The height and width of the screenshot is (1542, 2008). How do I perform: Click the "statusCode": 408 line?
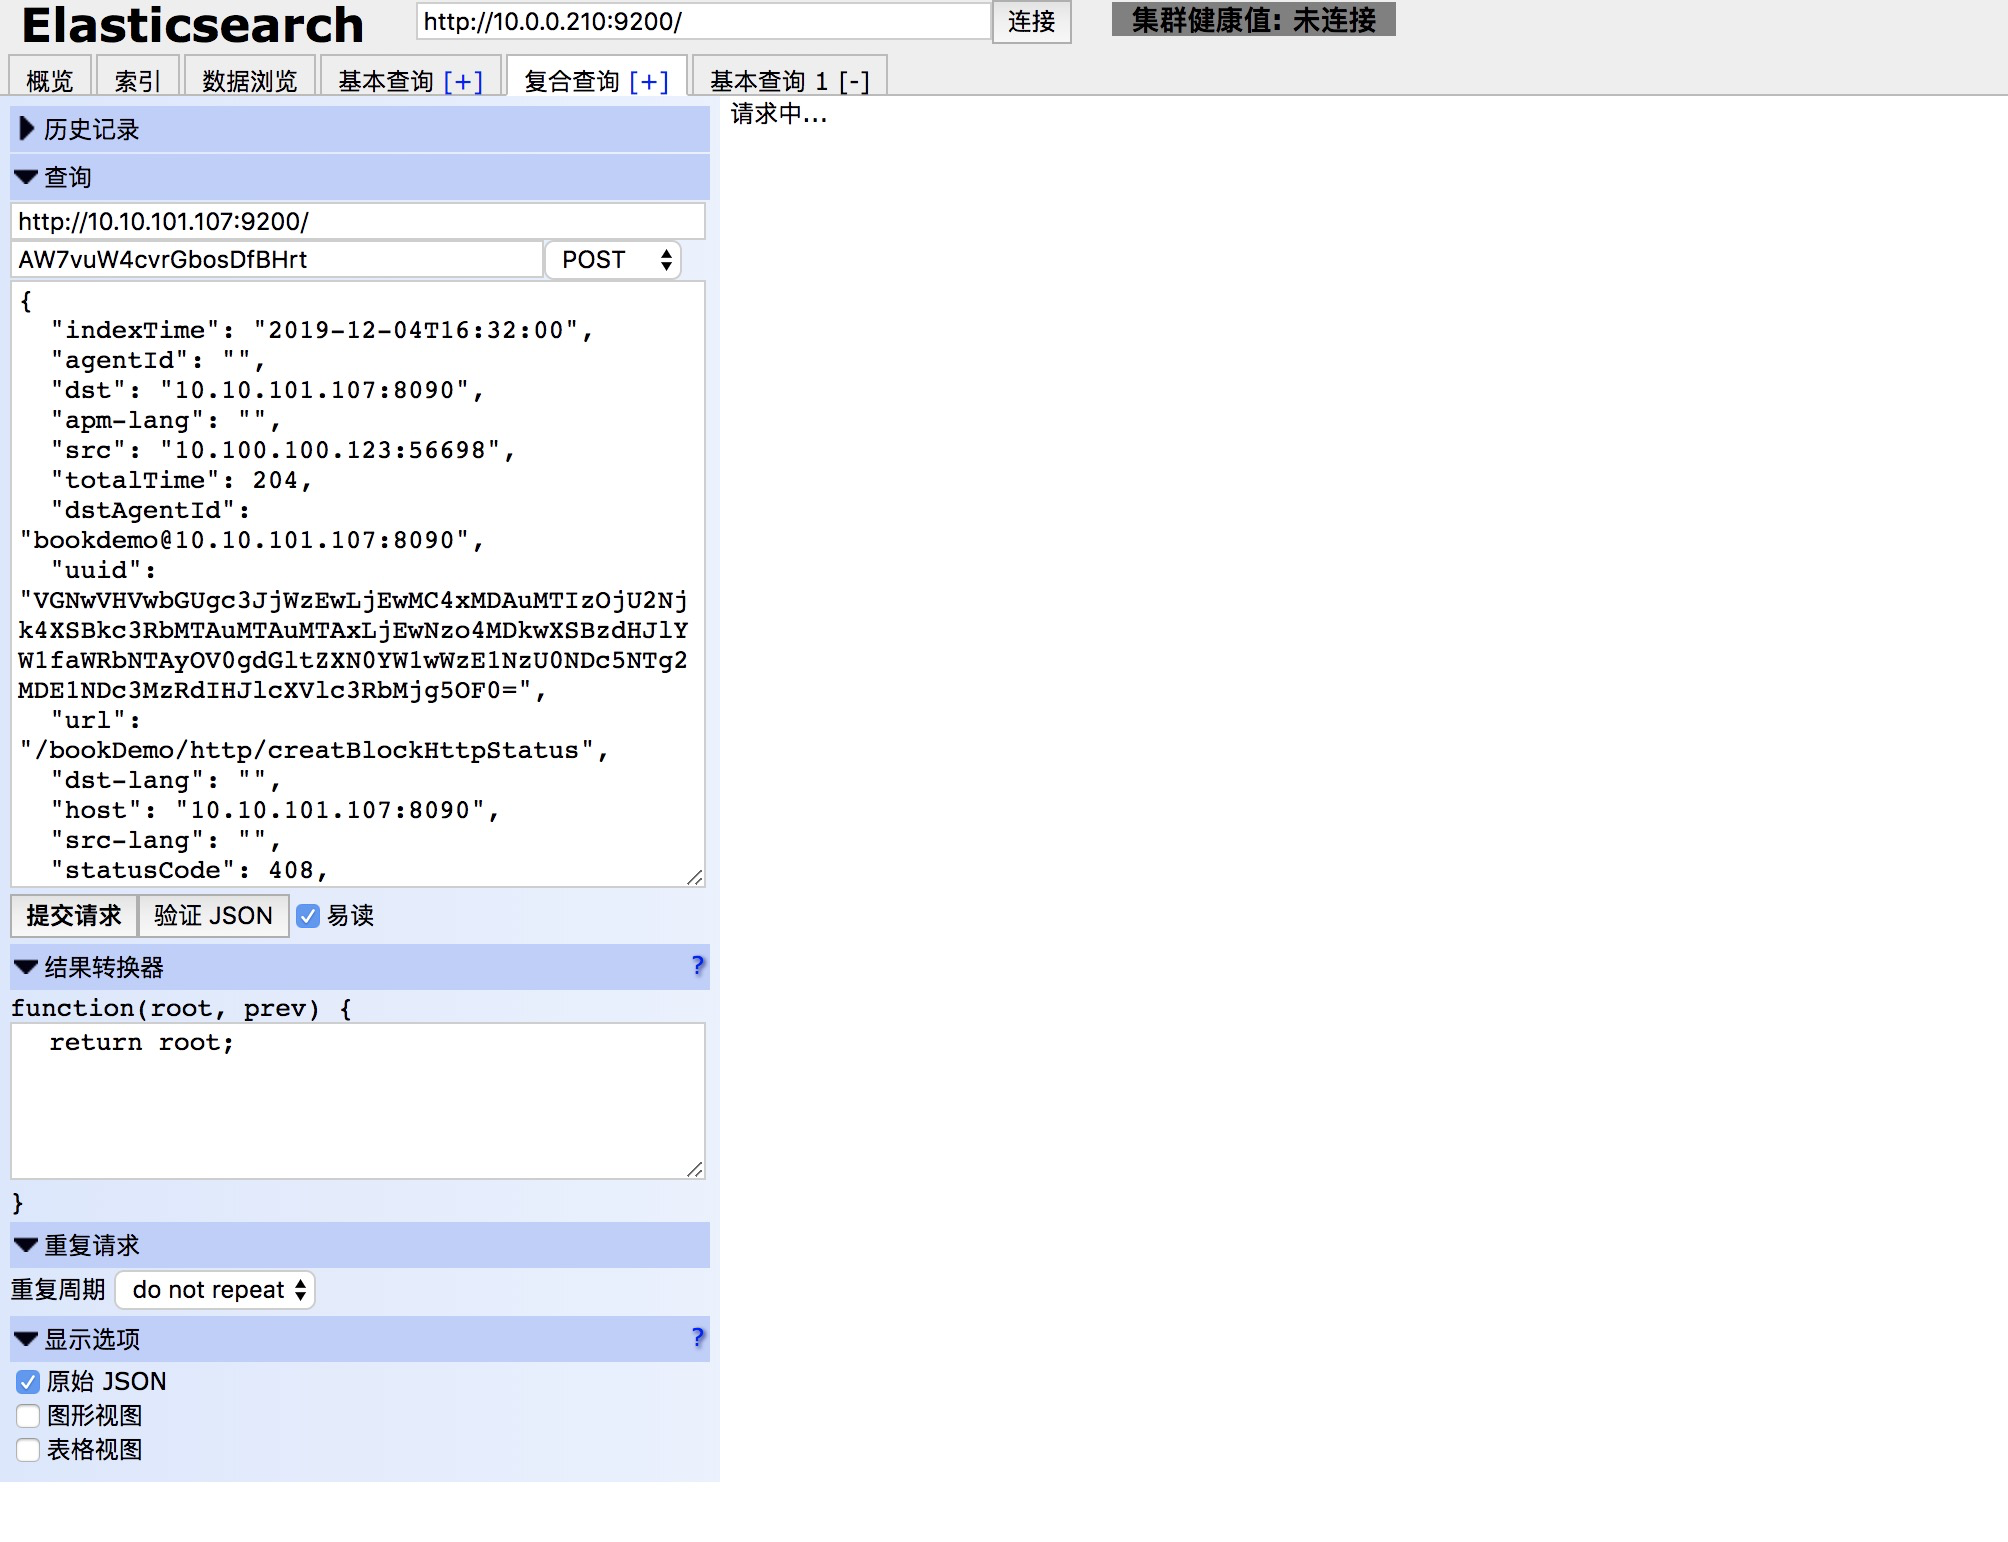click(x=190, y=870)
